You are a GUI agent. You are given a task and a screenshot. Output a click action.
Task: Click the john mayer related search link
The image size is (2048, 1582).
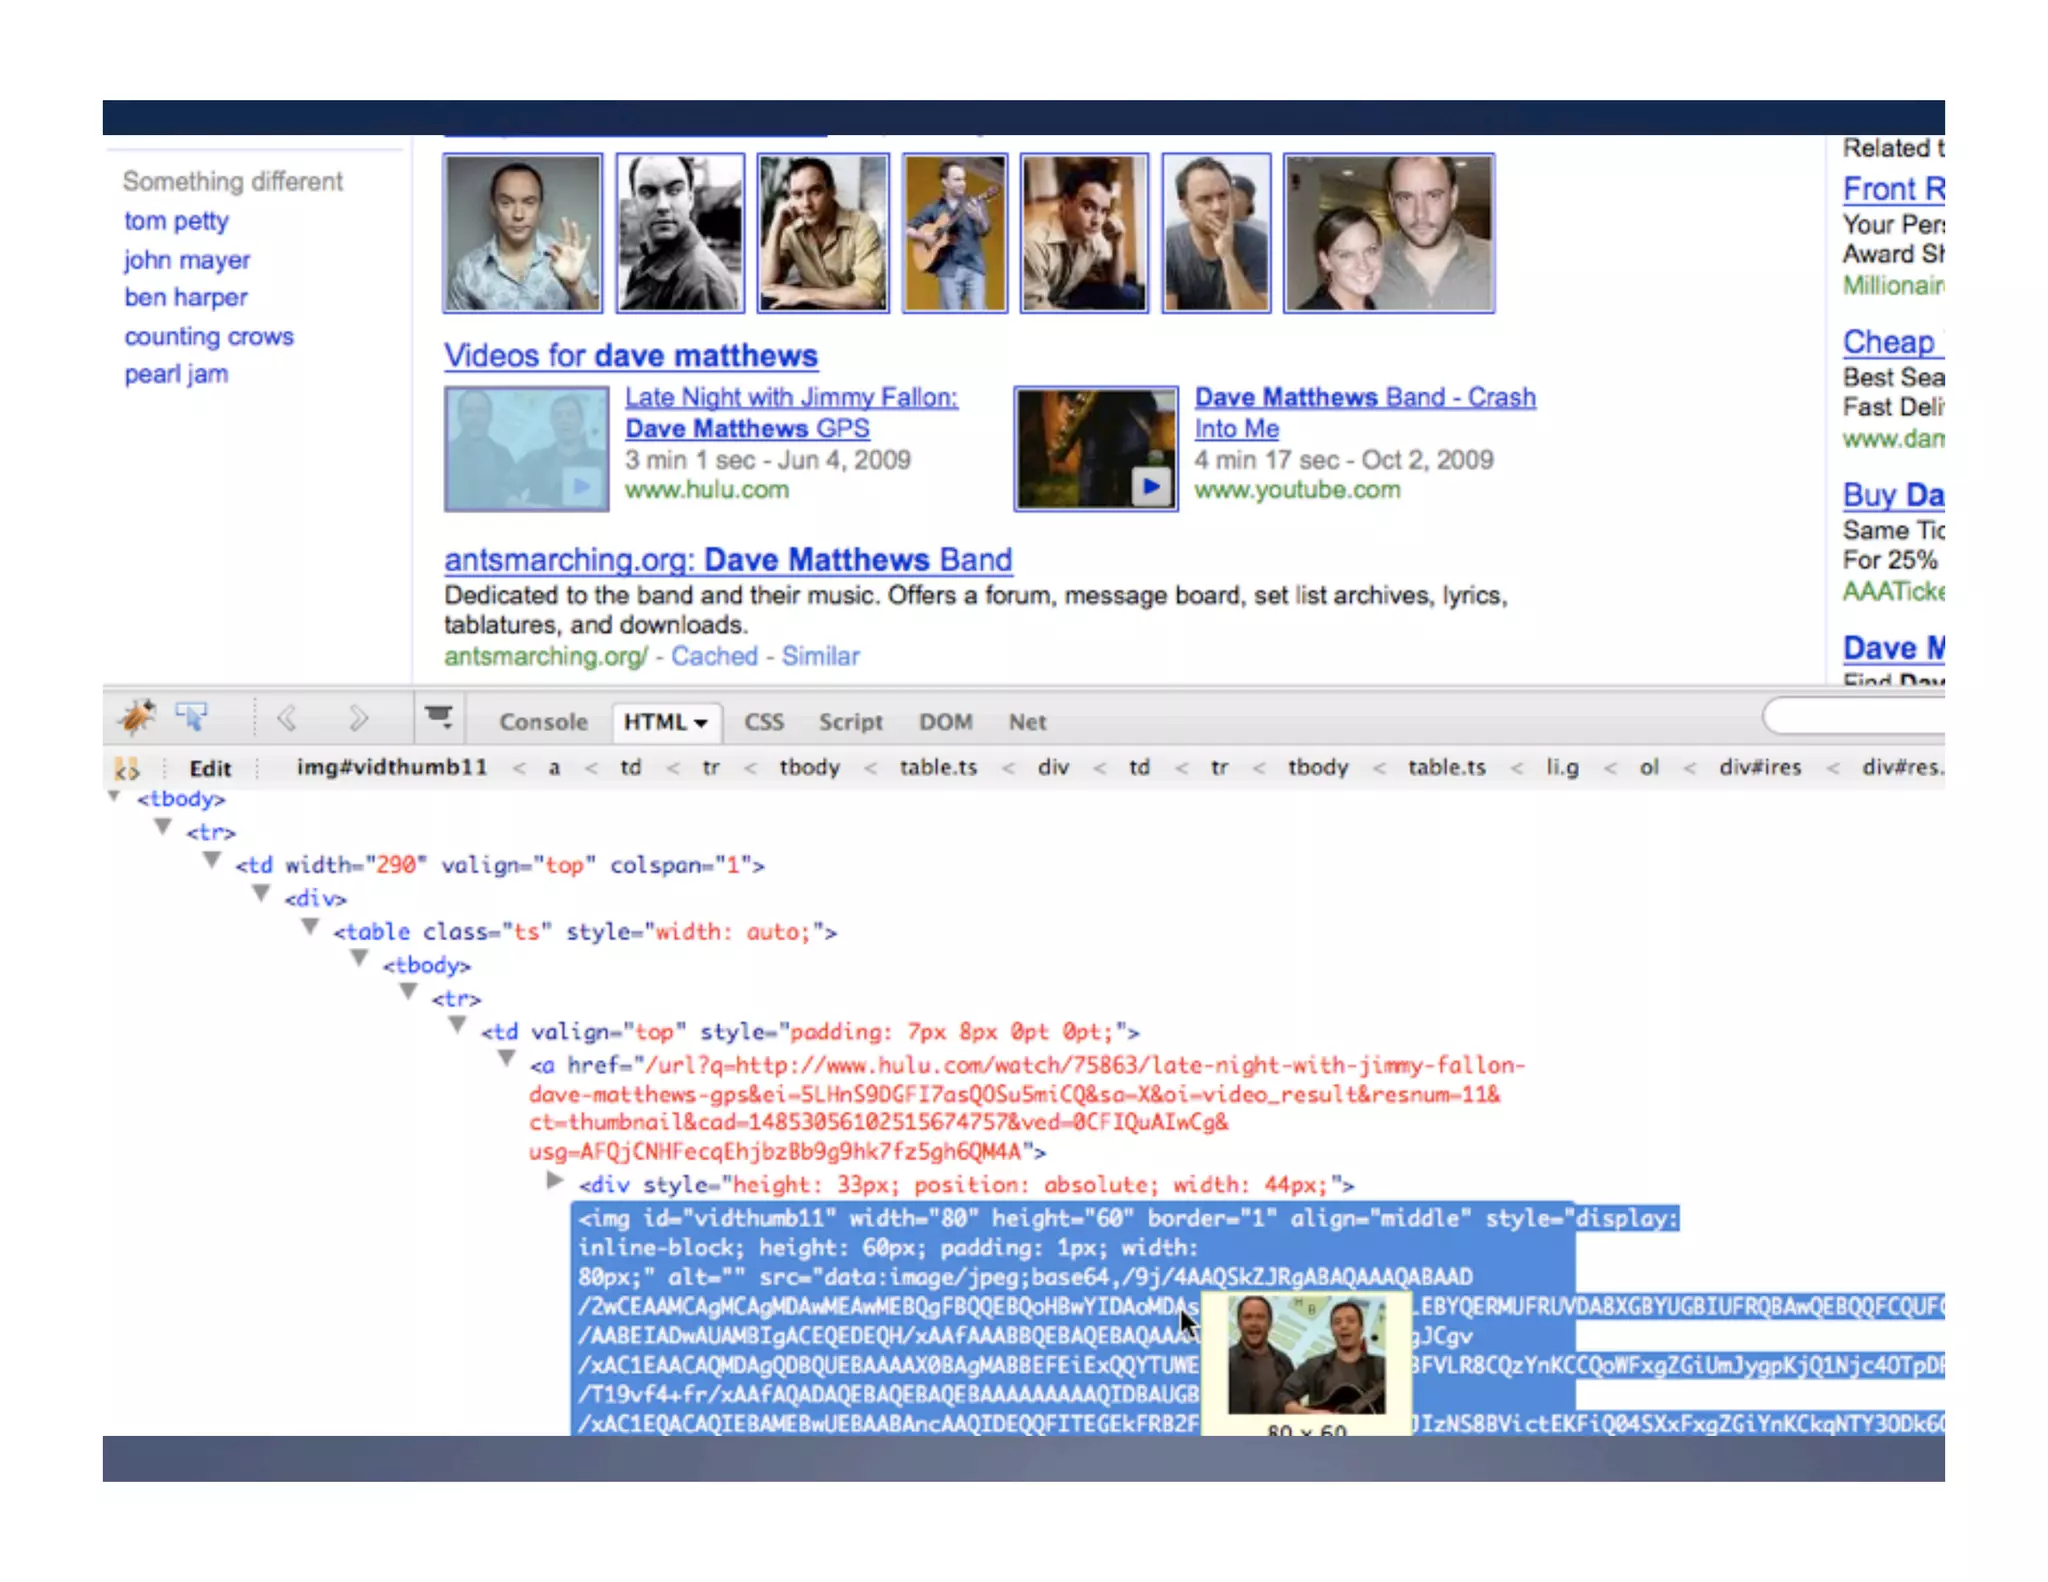tap(187, 260)
